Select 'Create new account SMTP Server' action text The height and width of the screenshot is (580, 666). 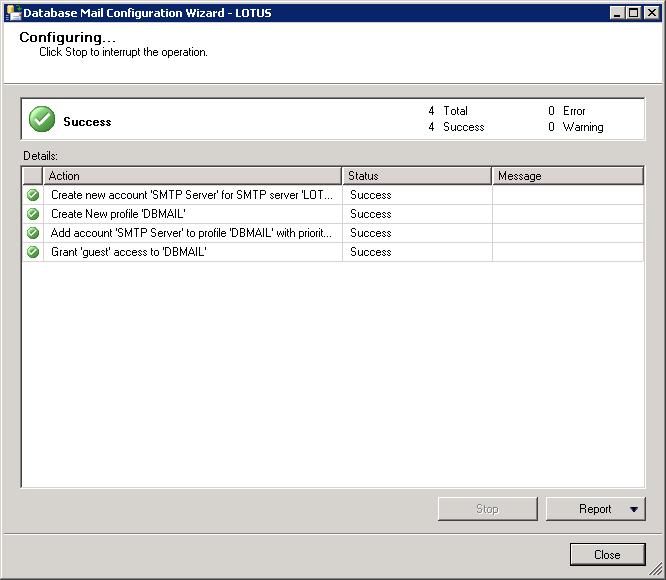(192, 195)
